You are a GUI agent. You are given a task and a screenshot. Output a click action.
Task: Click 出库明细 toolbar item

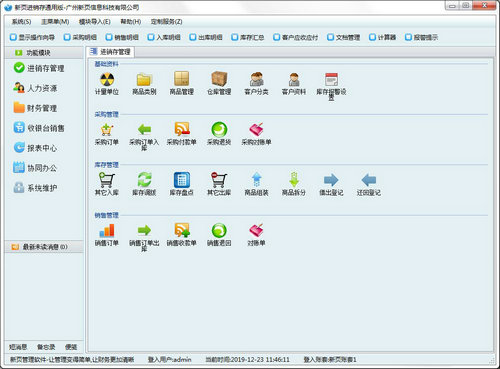[206, 37]
